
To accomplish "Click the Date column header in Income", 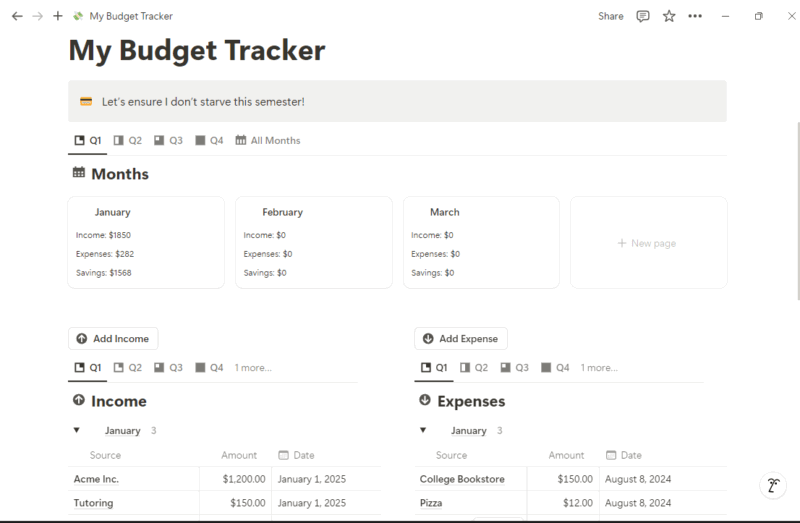I will [296, 455].
